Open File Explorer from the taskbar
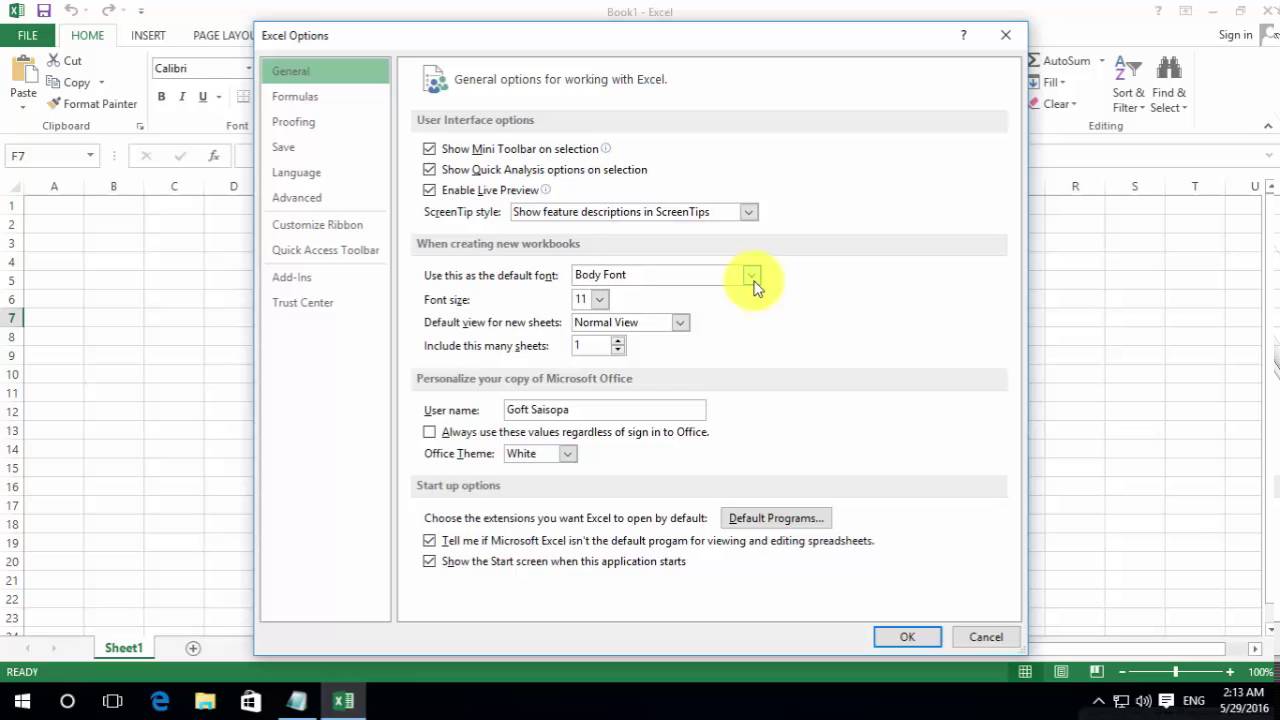This screenshot has width=1280, height=720. (x=205, y=701)
